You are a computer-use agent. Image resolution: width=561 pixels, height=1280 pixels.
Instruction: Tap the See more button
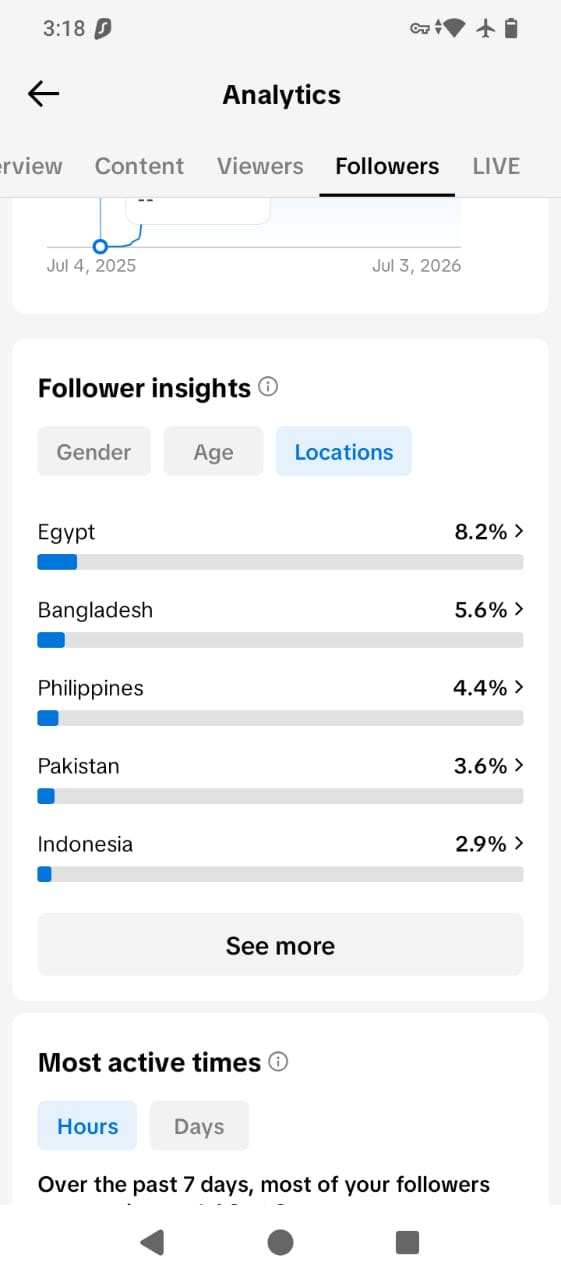pos(280,945)
